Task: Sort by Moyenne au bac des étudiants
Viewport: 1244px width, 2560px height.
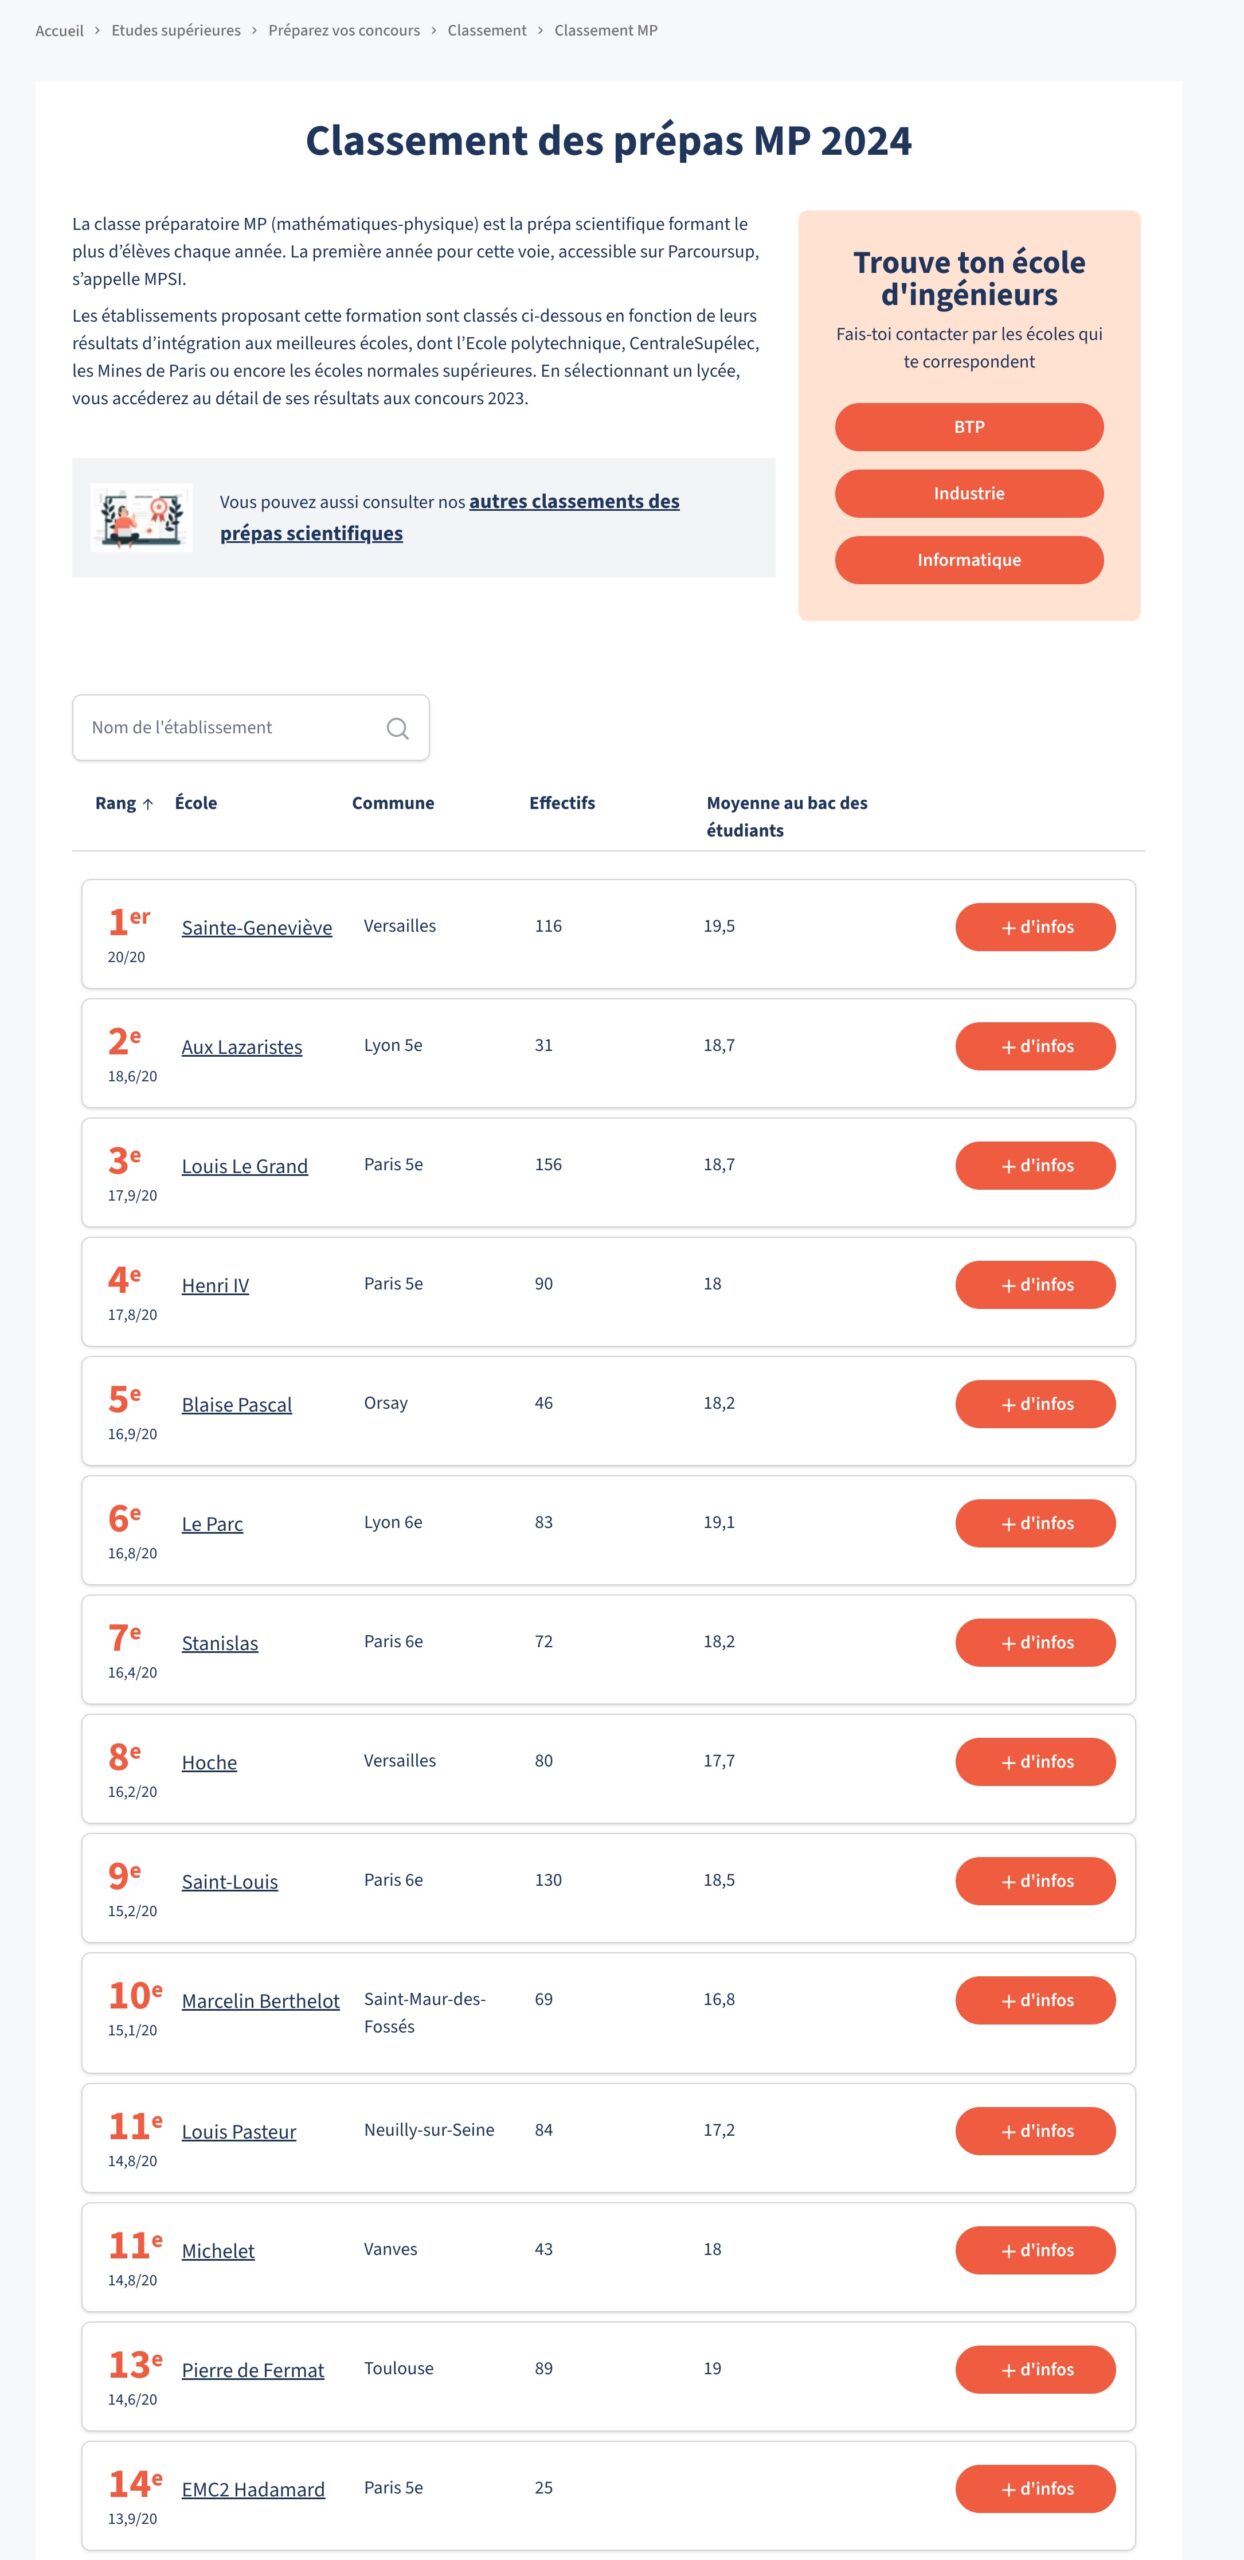Action: tap(787, 817)
